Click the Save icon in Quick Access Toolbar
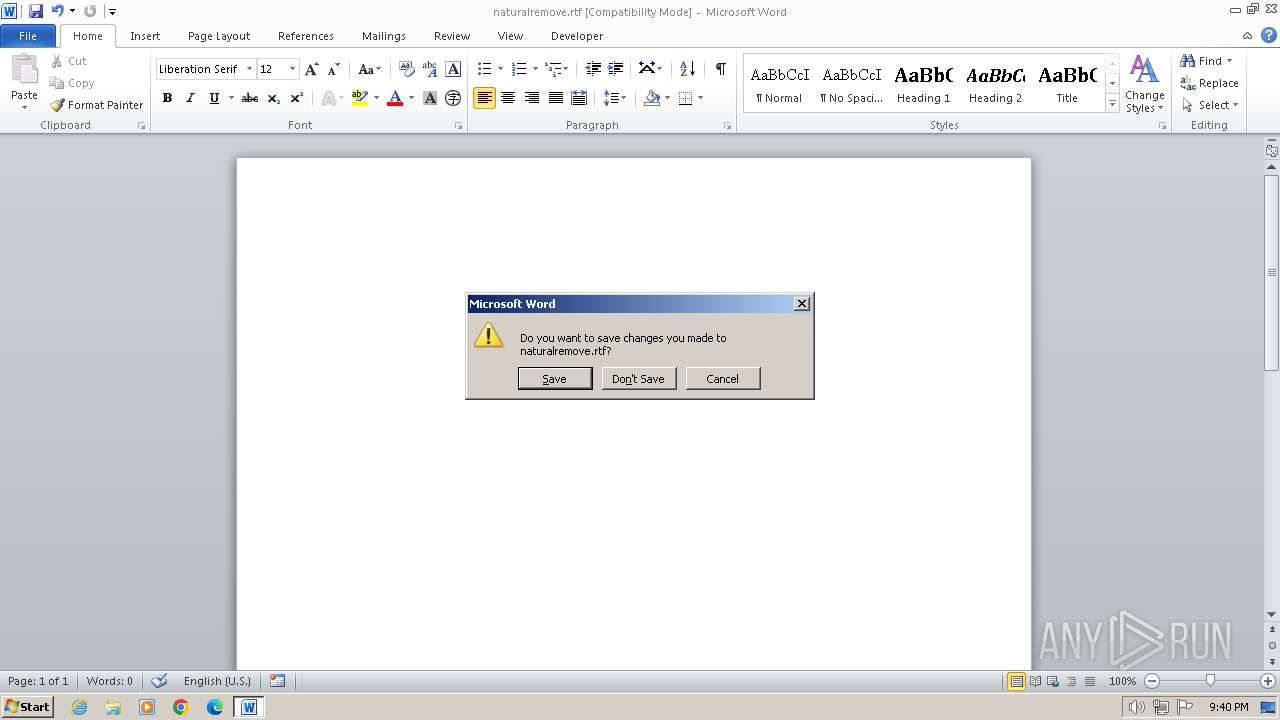 pos(36,11)
